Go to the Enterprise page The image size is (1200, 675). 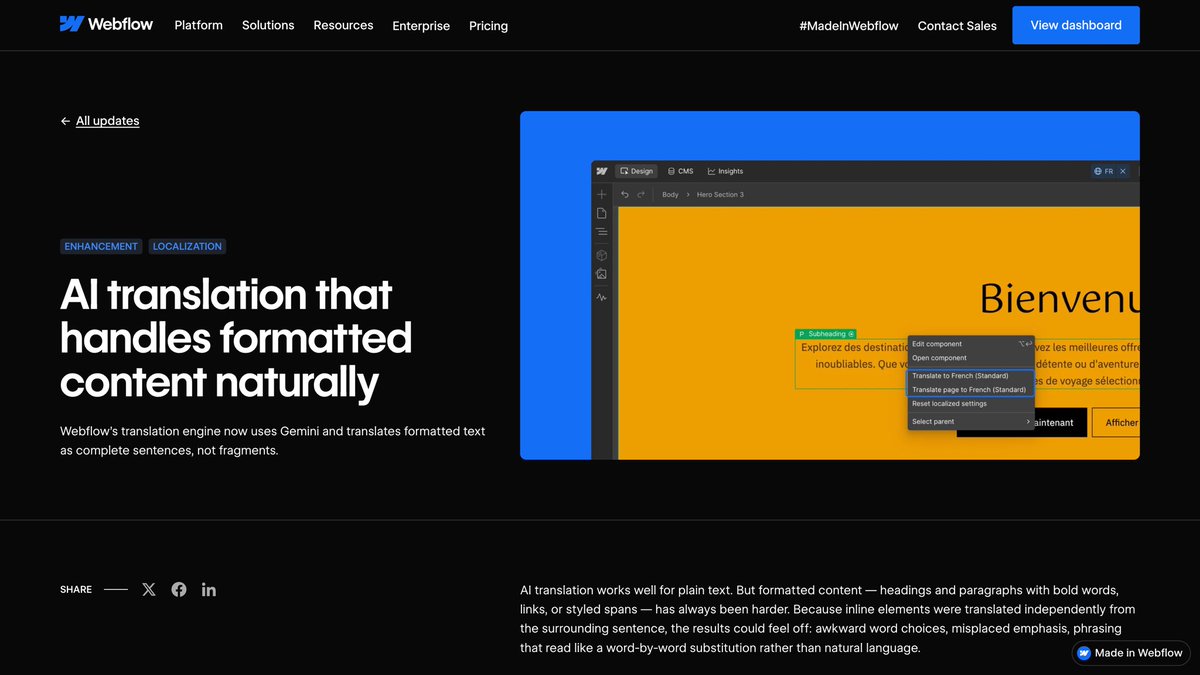pyautogui.click(x=421, y=26)
